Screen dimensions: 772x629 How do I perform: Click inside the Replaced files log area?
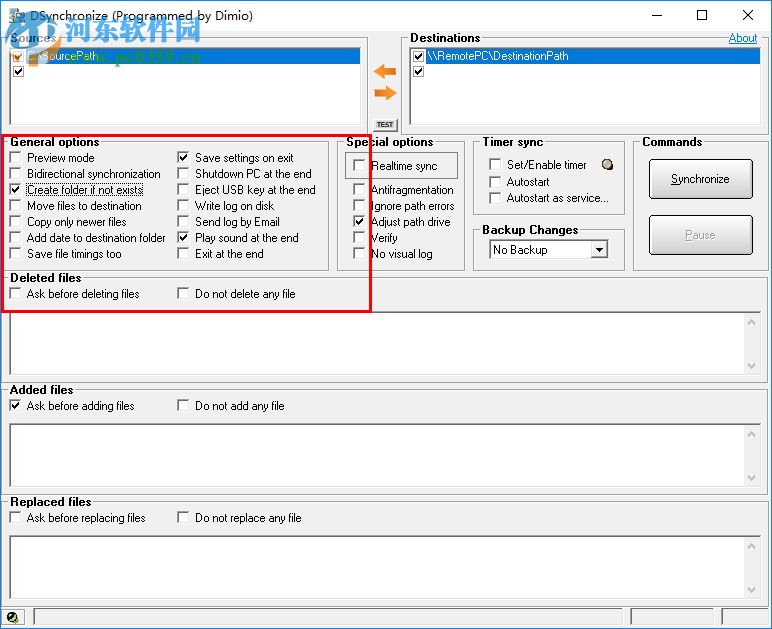point(378,567)
